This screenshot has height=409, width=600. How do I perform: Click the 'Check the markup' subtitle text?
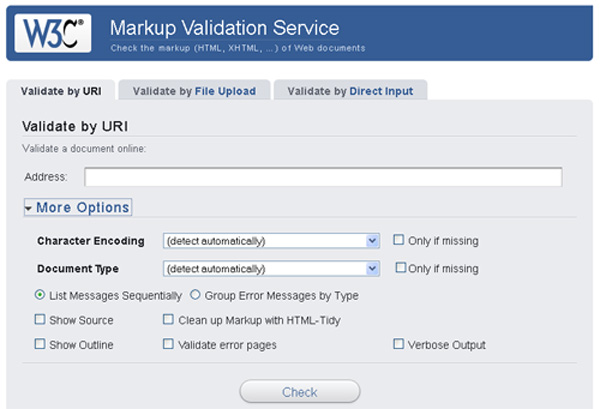(238, 48)
